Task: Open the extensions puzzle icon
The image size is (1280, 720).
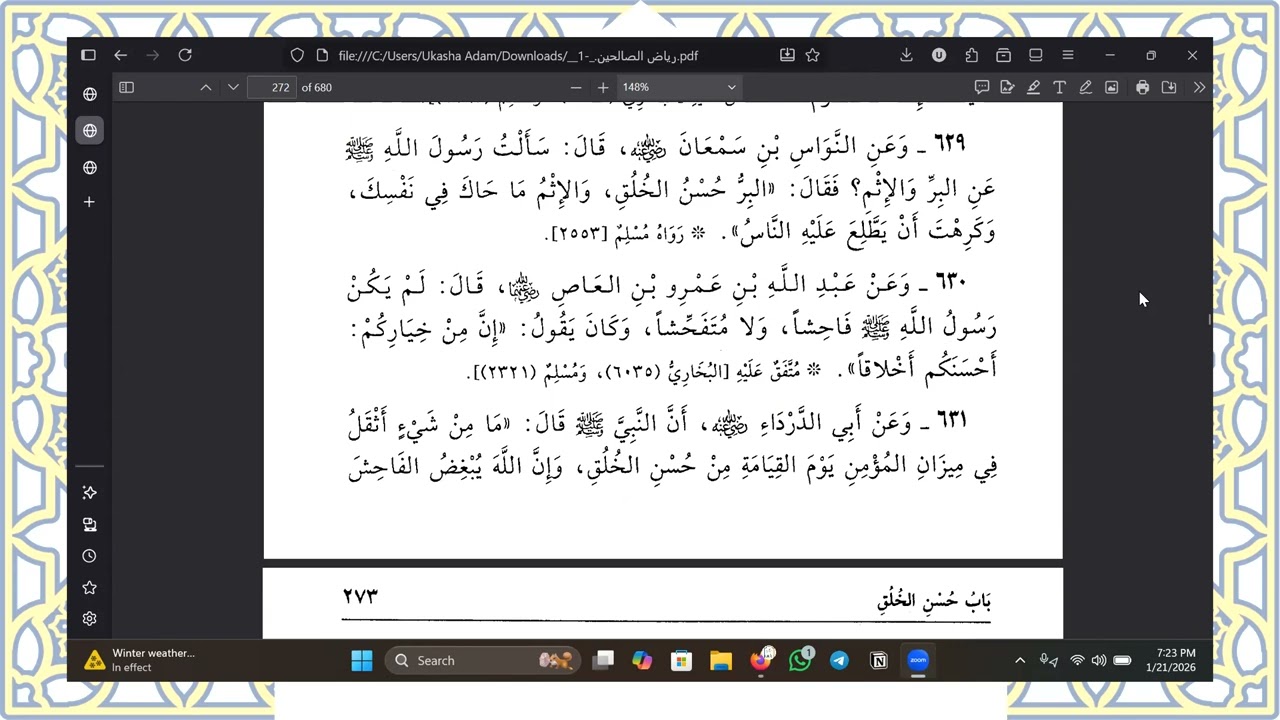Action: coord(971,55)
